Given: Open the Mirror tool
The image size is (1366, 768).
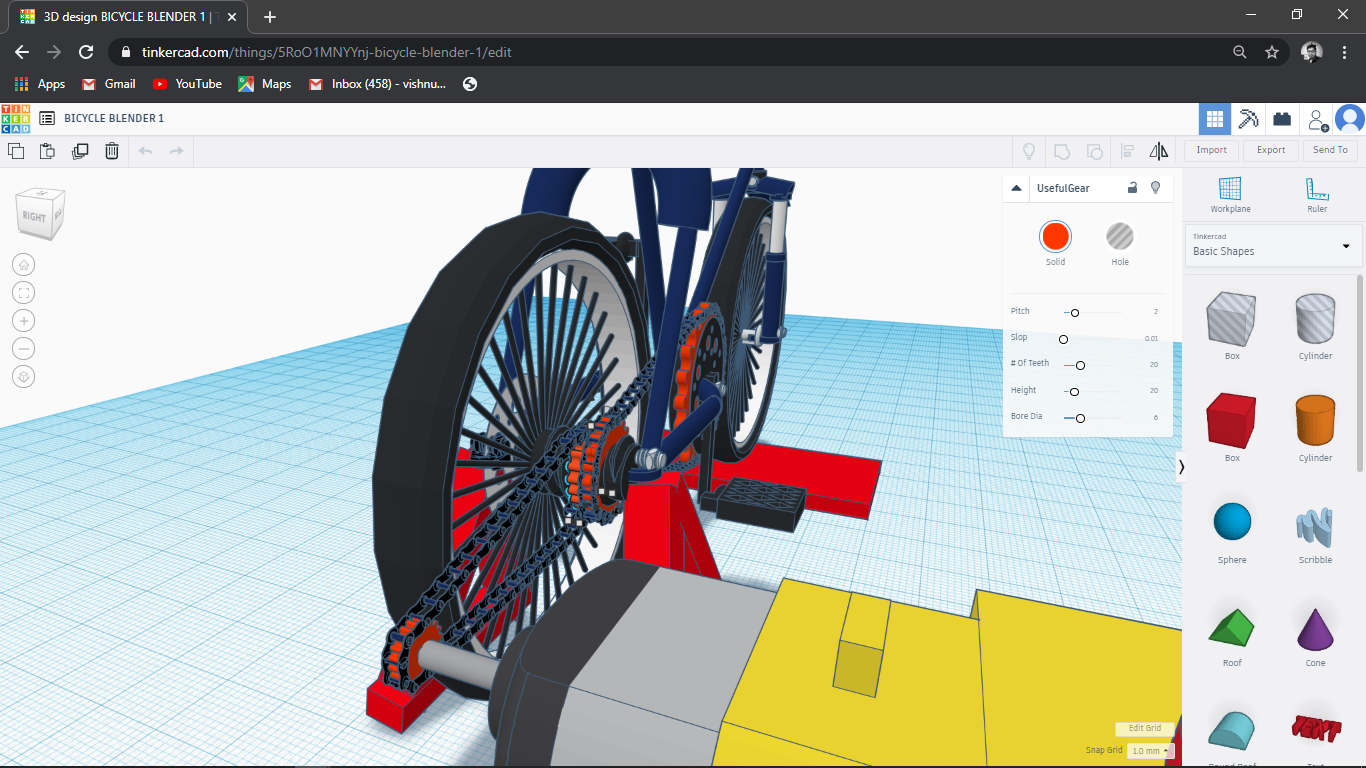Looking at the screenshot, I should pyautogui.click(x=1159, y=151).
